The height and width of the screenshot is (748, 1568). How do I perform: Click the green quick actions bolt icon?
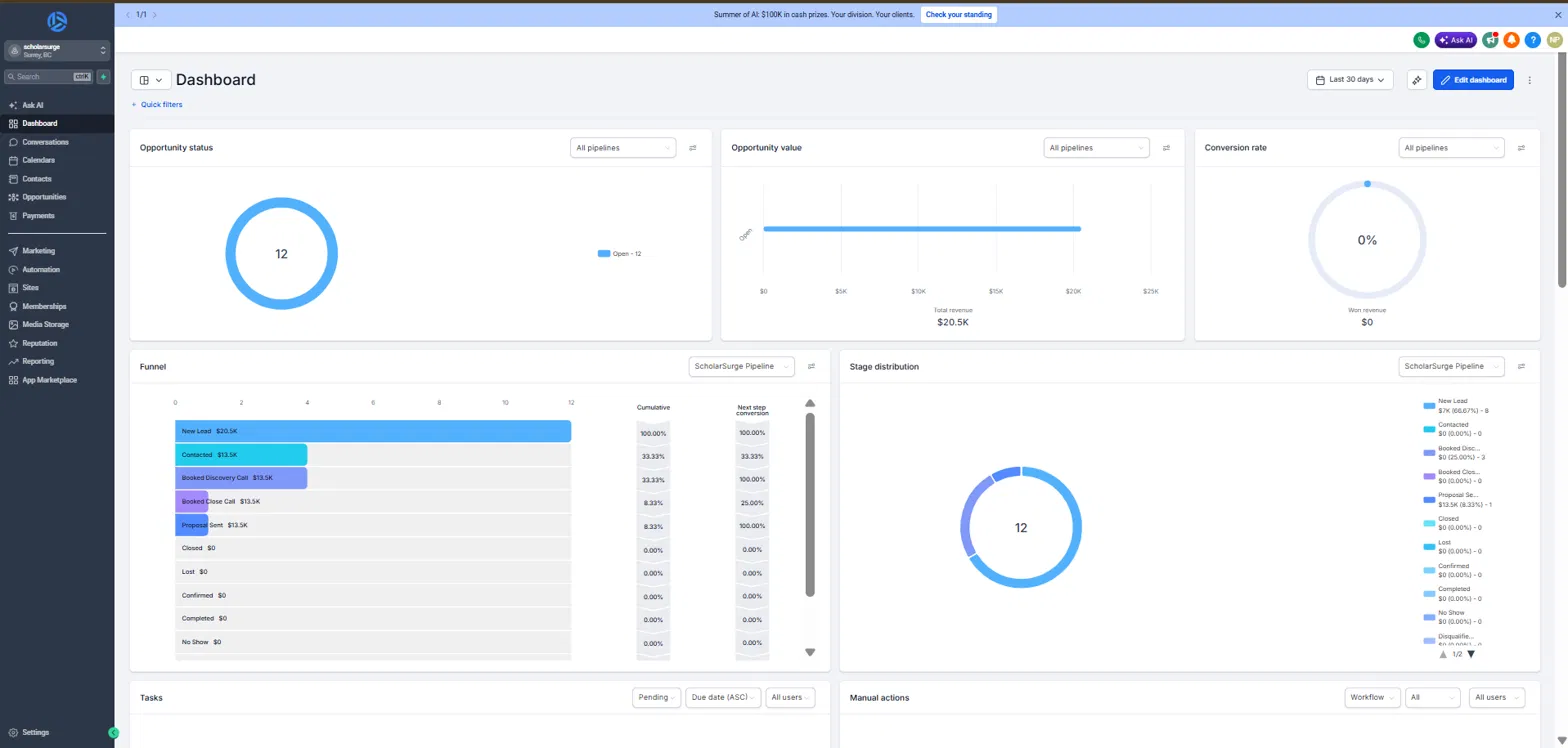[103, 77]
